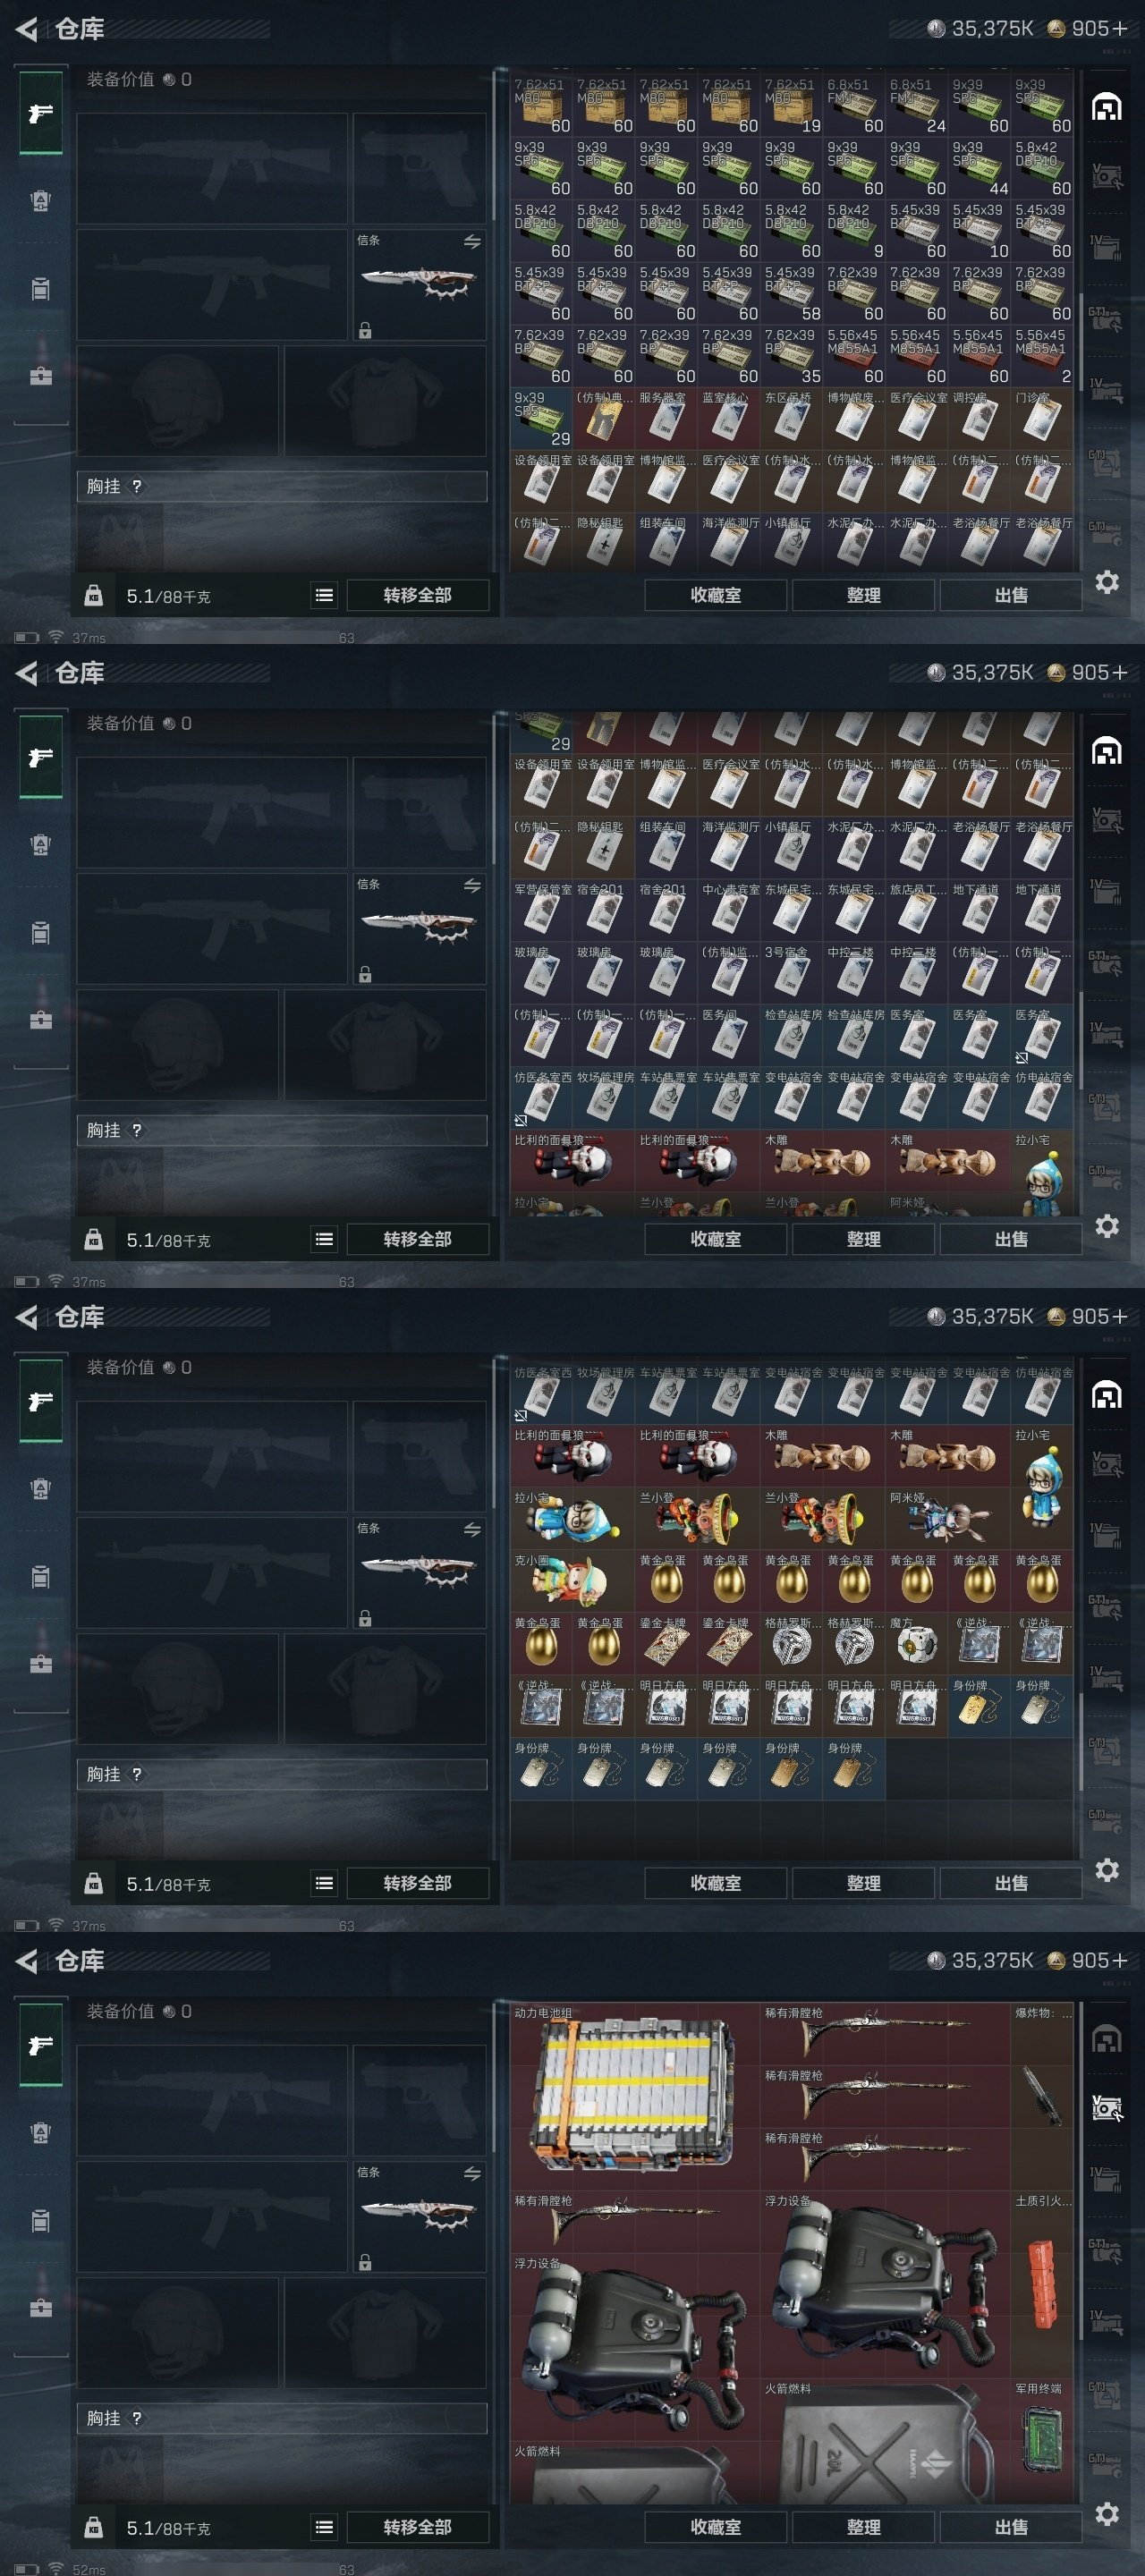Select the 克小圈 figurine item

572,1581
